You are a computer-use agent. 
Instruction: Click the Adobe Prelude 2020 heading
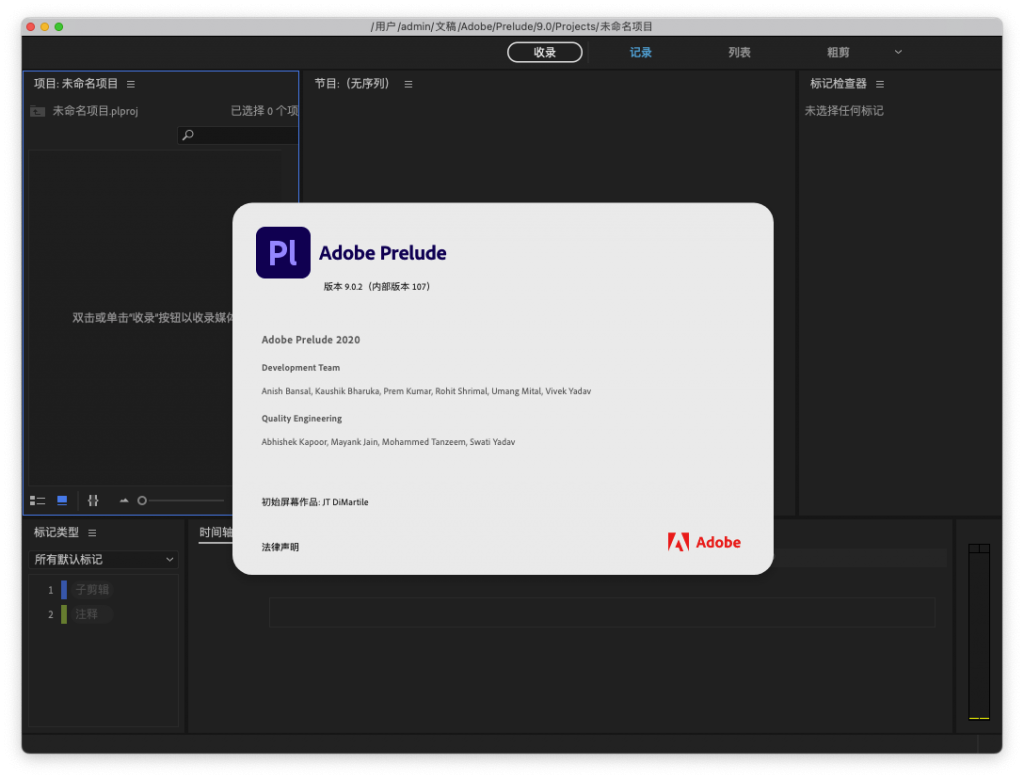[x=311, y=340]
